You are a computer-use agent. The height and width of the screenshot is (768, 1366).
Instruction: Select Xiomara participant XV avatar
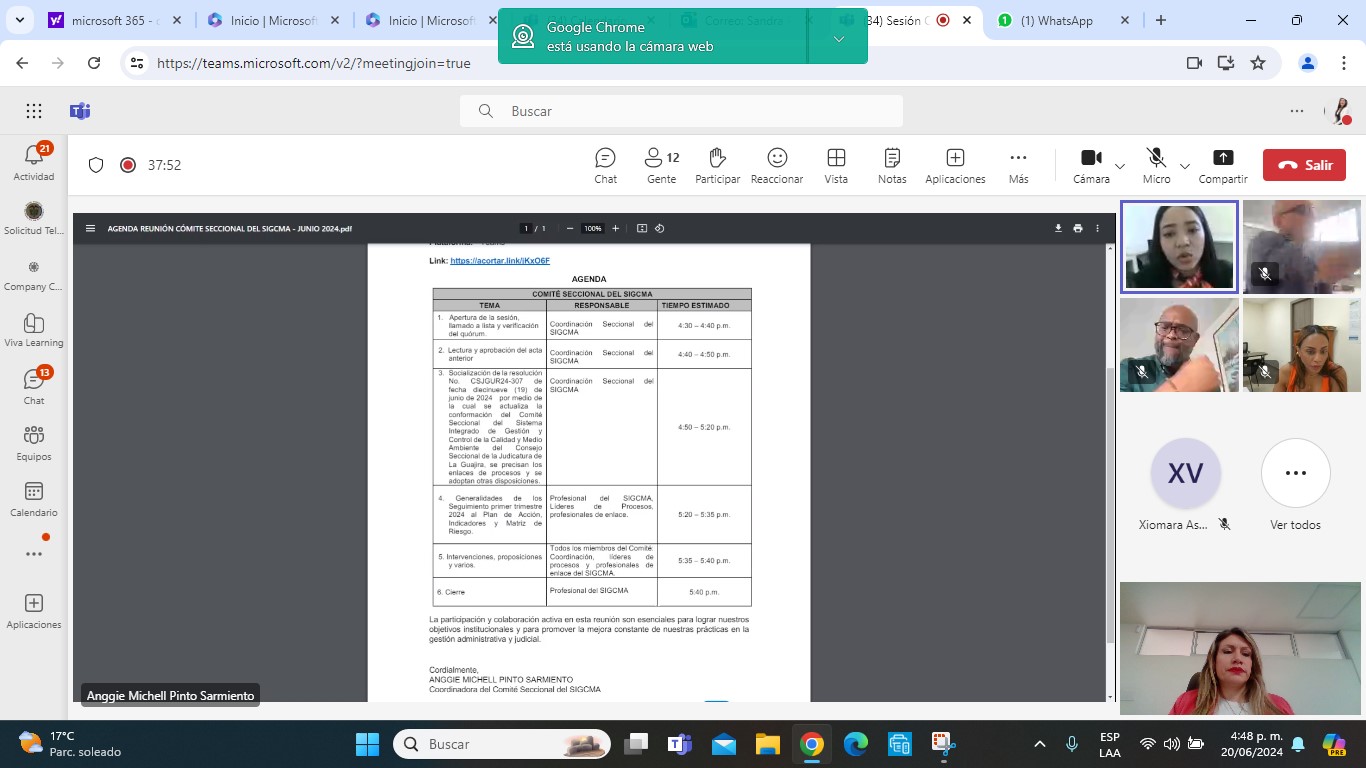pyautogui.click(x=1185, y=473)
